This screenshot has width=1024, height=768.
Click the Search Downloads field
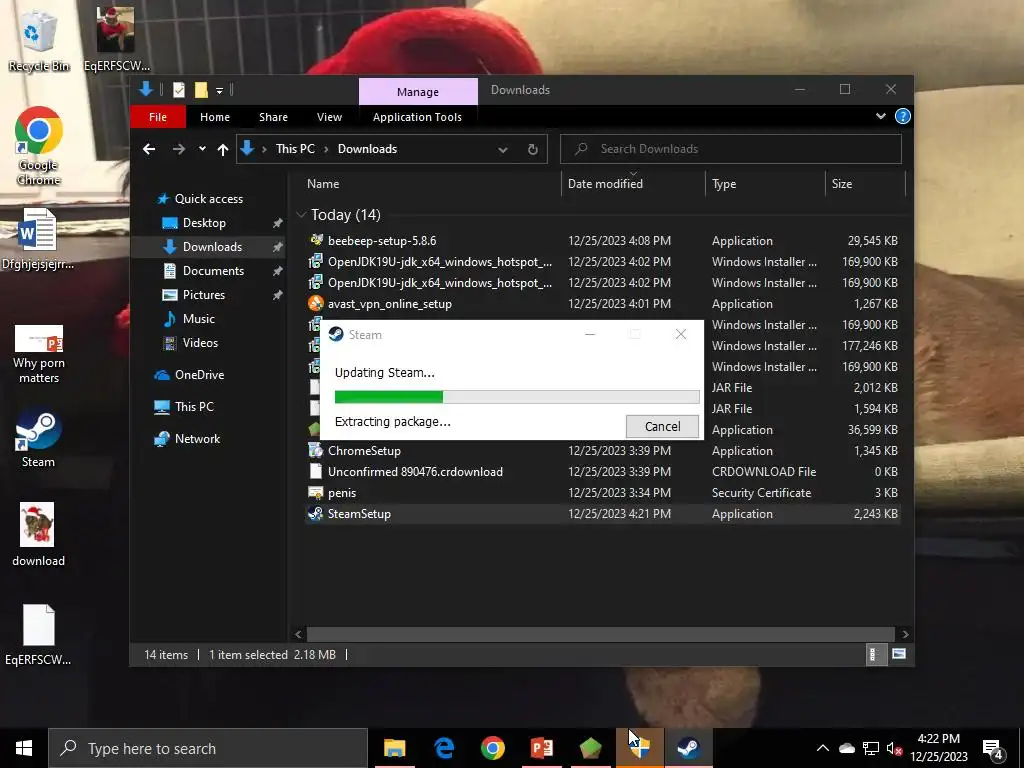731,149
